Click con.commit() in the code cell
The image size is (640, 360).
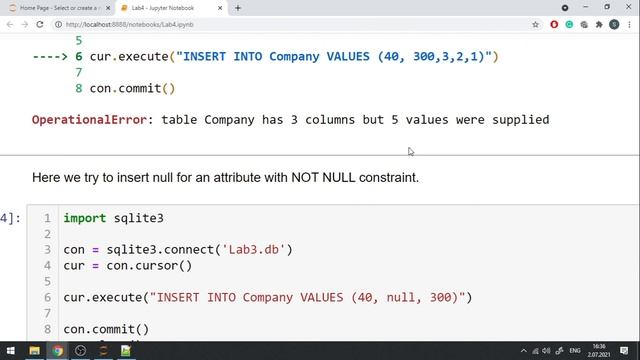[106, 329]
